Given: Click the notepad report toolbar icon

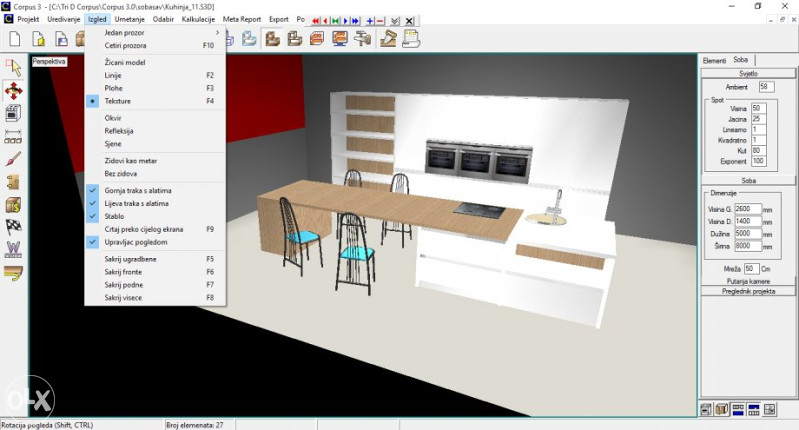Looking at the screenshot, I should [411, 39].
